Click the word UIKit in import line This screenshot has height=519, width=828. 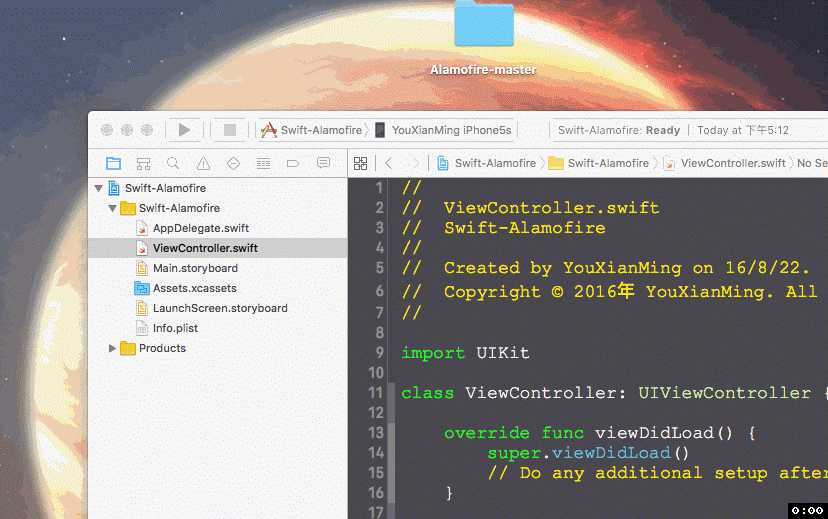(x=503, y=353)
